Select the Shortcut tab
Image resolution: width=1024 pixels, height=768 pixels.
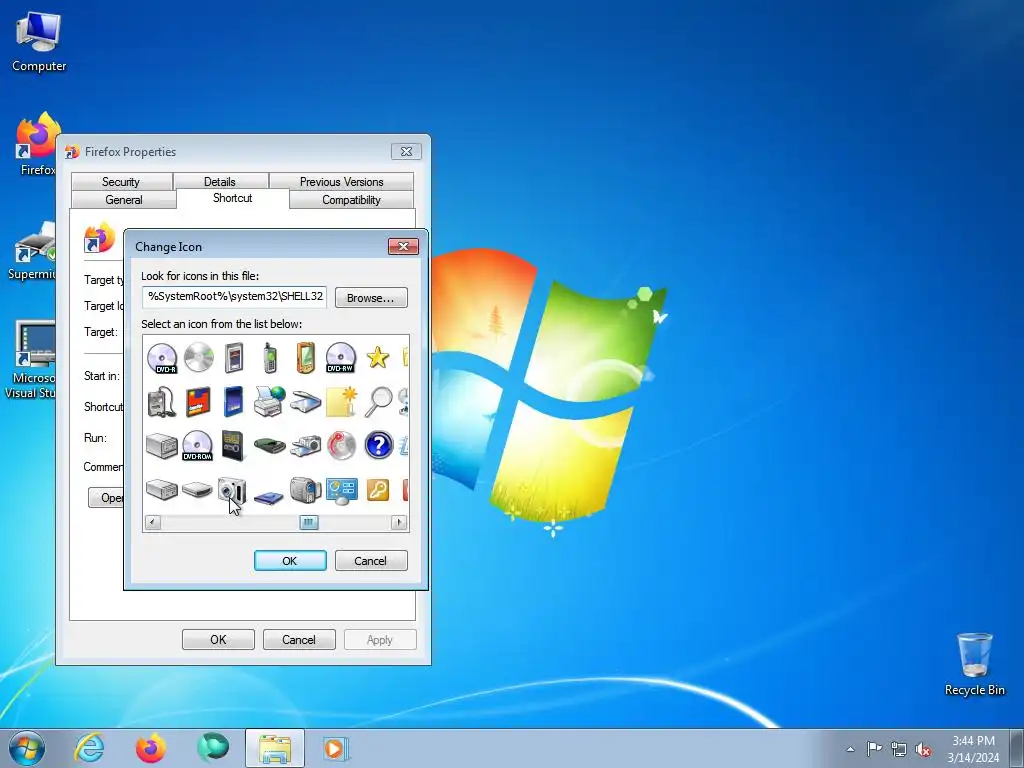(232, 198)
